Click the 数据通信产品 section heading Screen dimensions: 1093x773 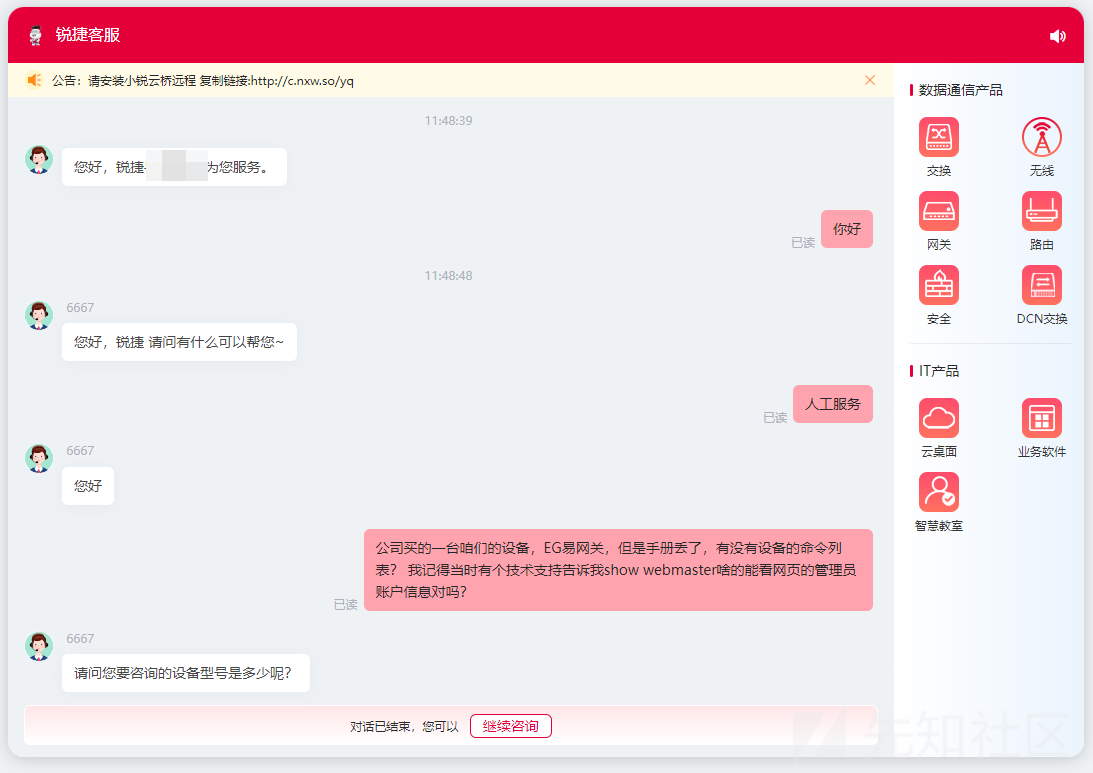click(x=960, y=90)
